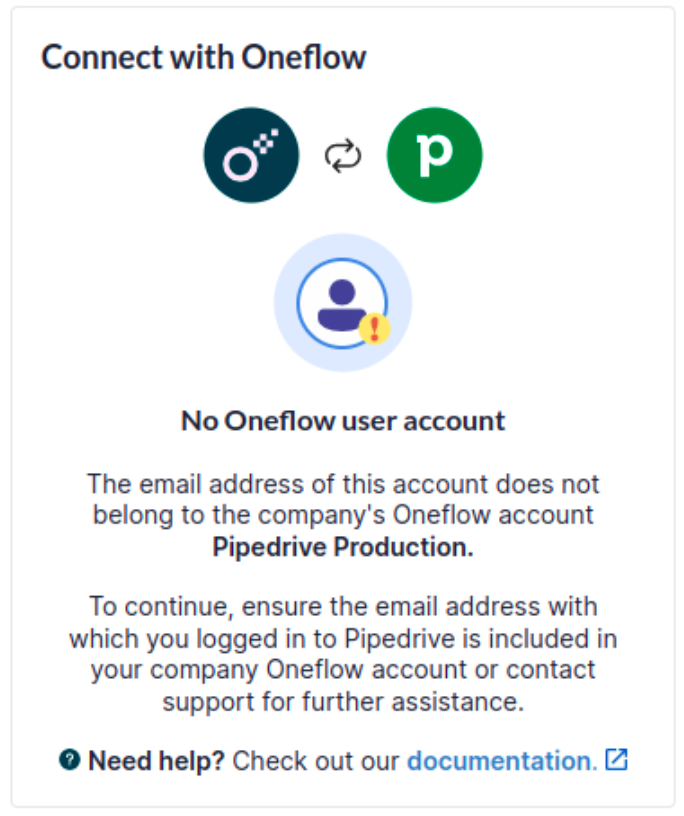The image size is (684, 816).
Task: Click the email address explanation paragraph
Action: point(342,515)
